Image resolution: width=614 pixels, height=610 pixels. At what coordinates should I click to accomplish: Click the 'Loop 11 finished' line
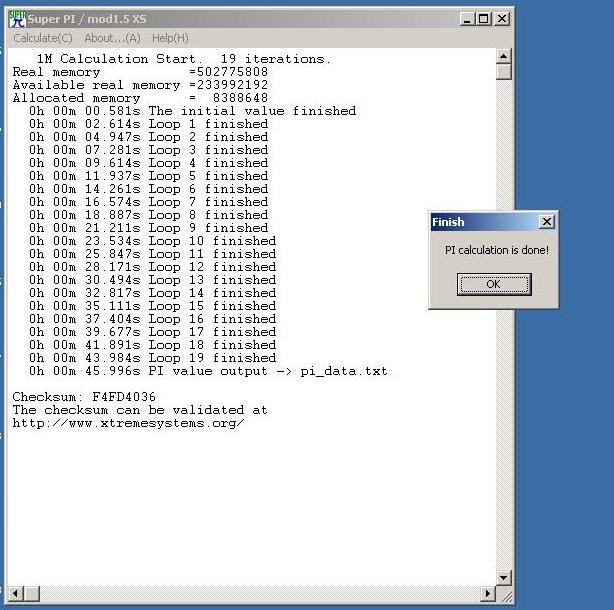pyautogui.click(x=152, y=254)
